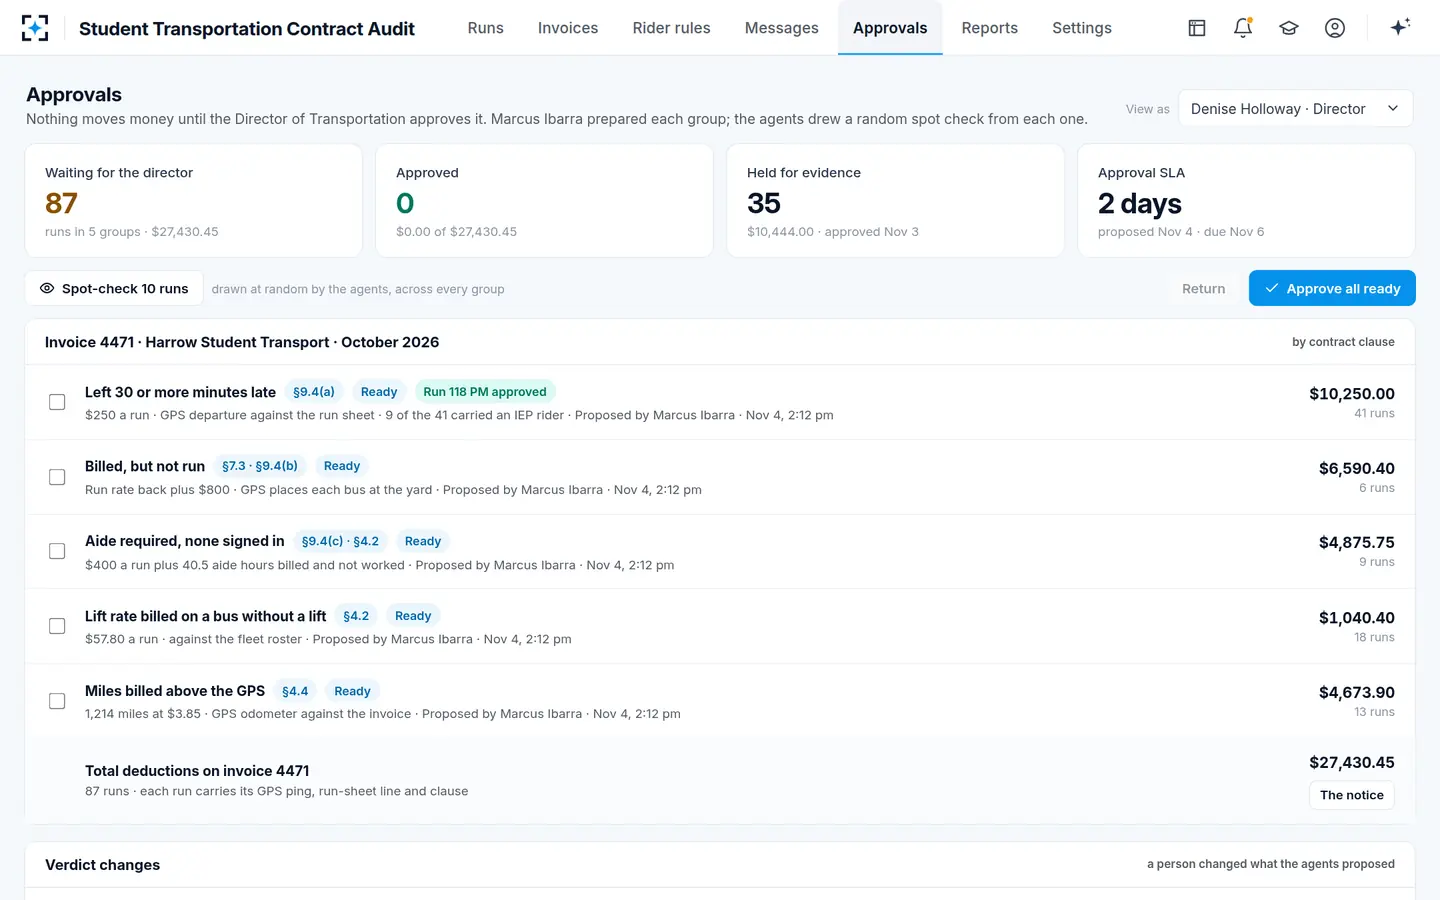1440x900 pixels.
Task: Click the §4.2 chip on the Lift rate row
Action: [356, 616]
